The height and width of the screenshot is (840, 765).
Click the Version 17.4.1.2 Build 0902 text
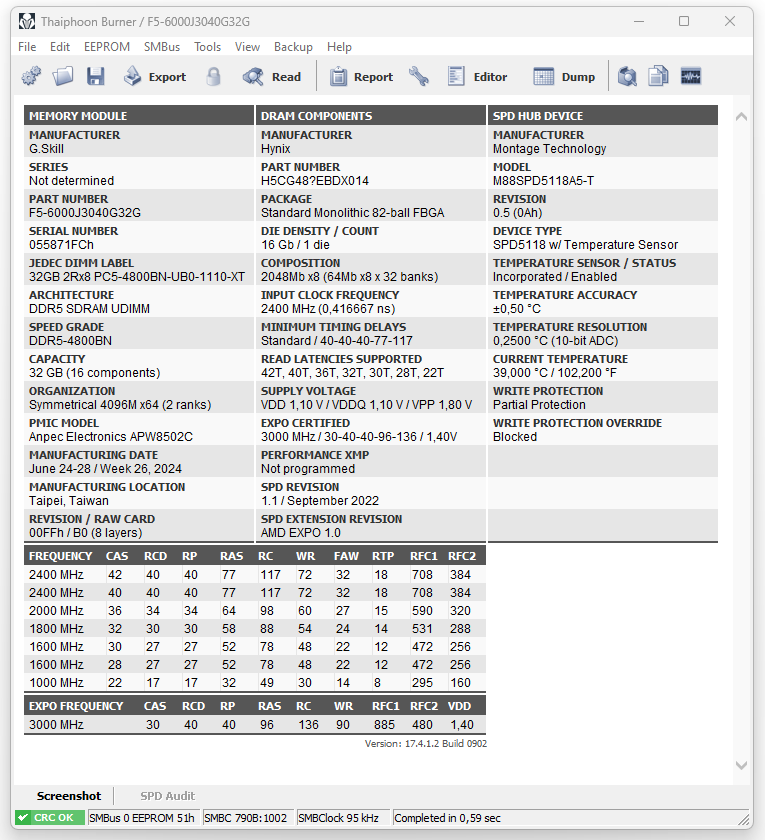pyautogui.click(x=425, y=744)
